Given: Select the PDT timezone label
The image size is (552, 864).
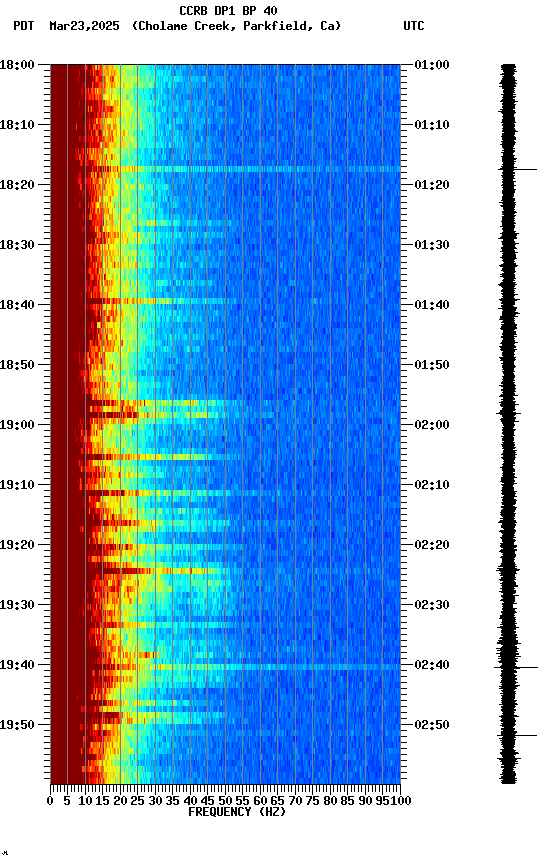Looking at the screenshot, I should [x=24, y=26].
